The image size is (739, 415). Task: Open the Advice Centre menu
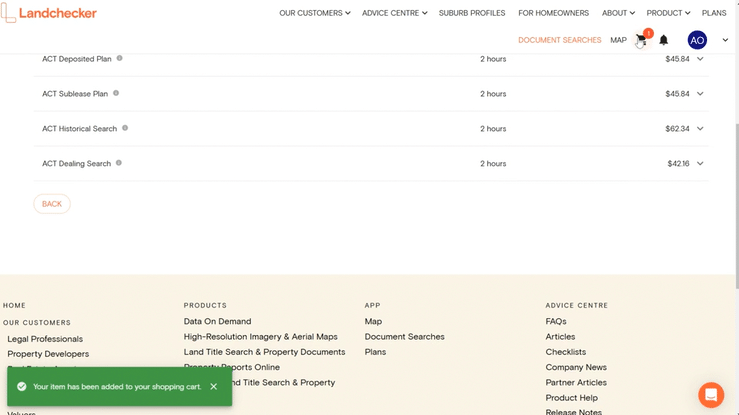tap(394, 13)
